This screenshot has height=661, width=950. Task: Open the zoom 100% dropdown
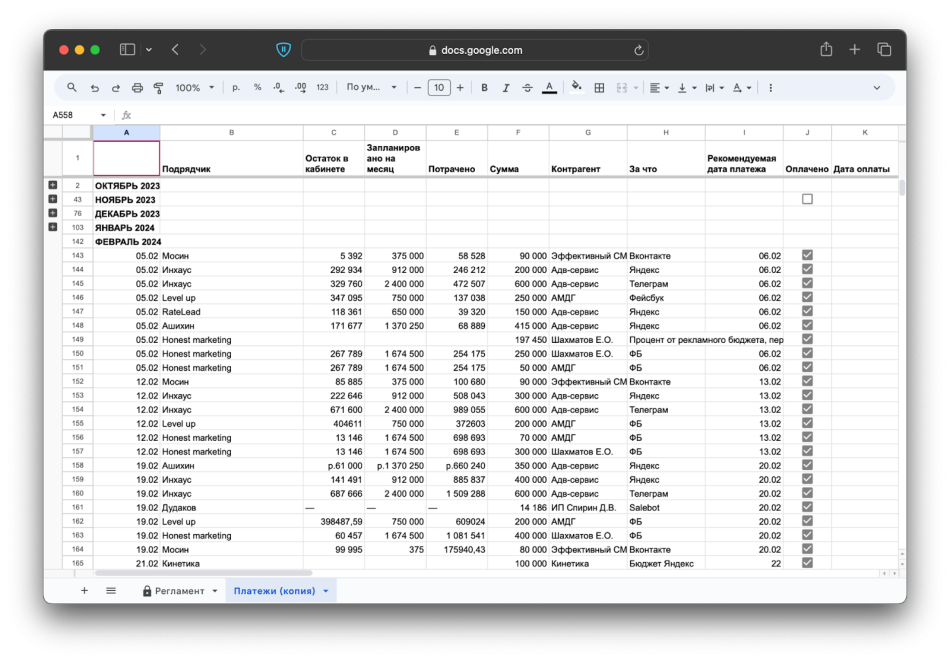point(194,88)
